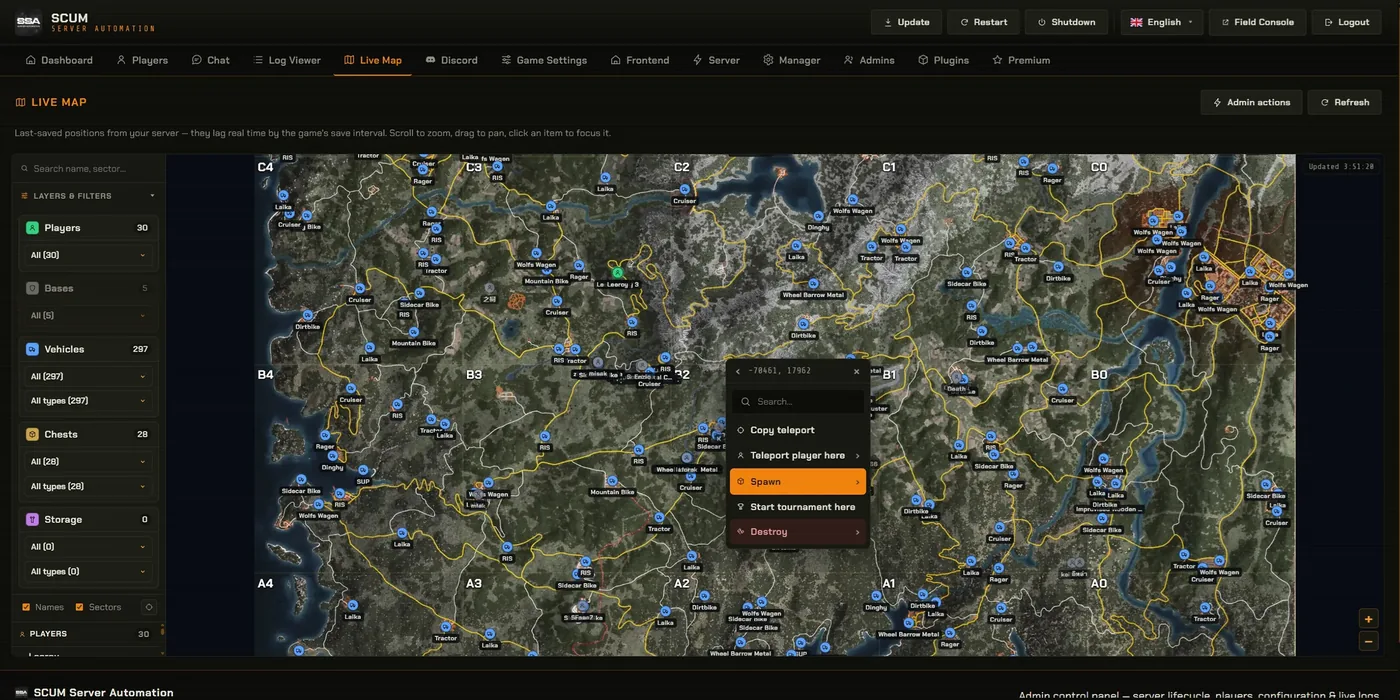This screenshot has height=700, width=1400.
Task: Toggle the Names checkbox
Action: 26,607
